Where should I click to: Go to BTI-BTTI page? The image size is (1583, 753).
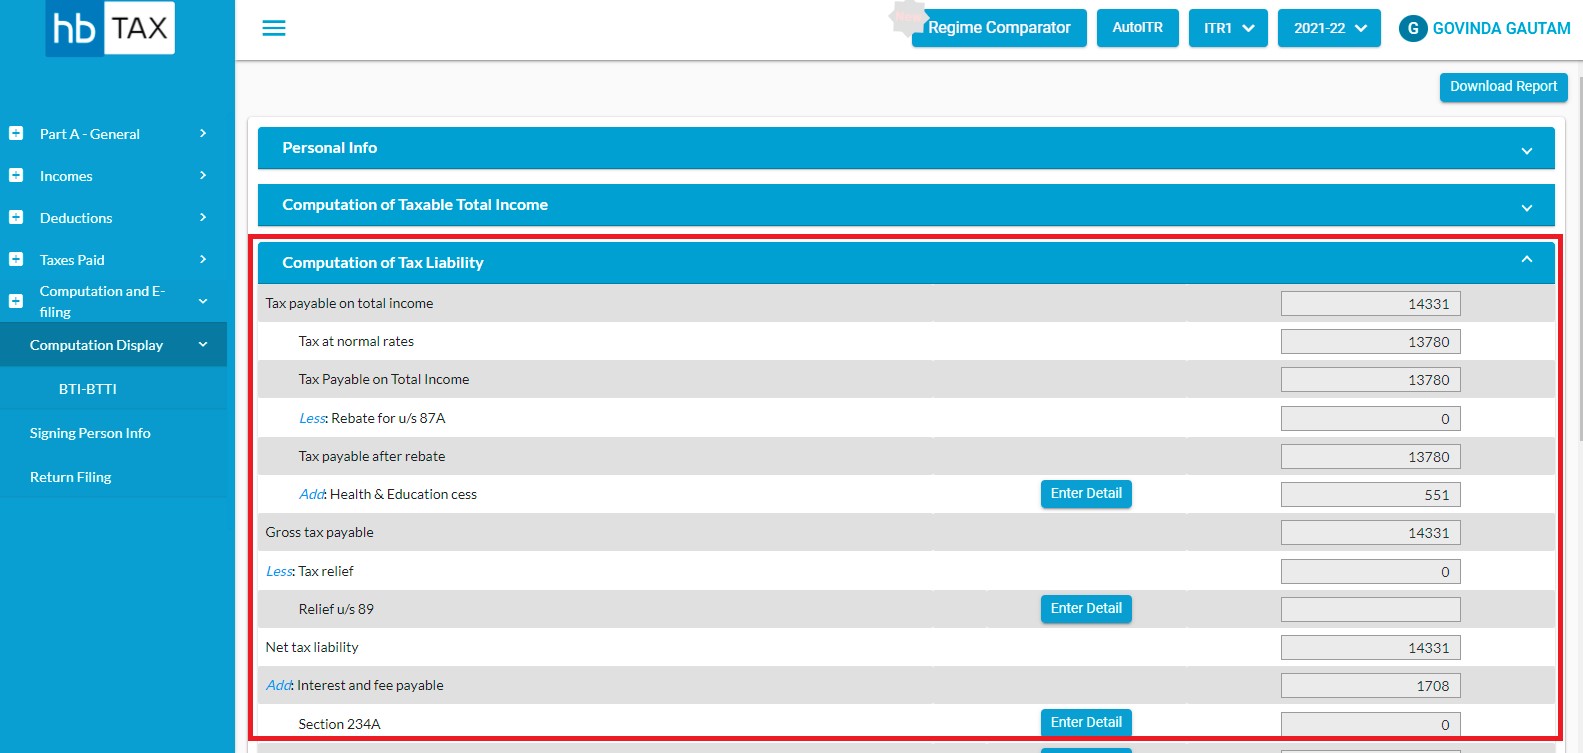tap(88, 389)
